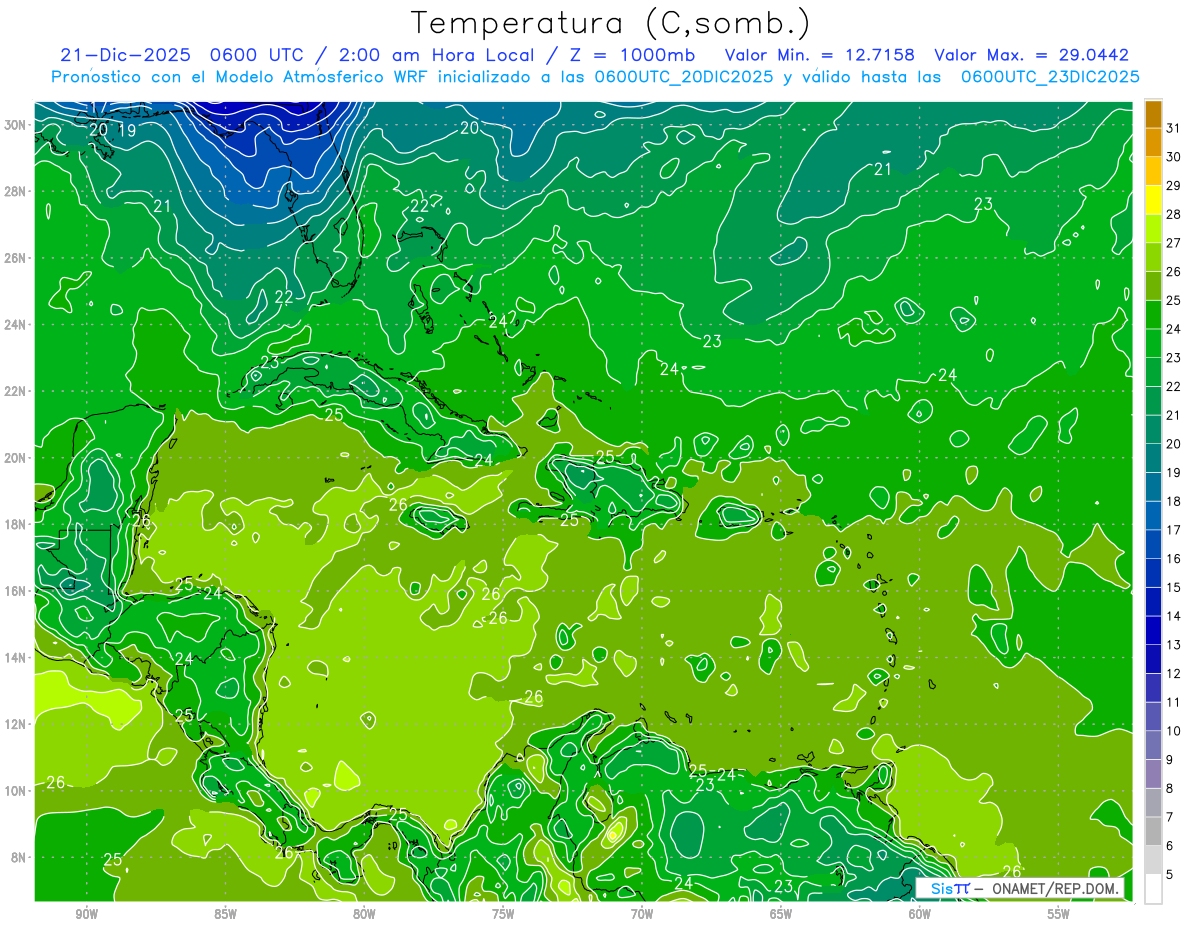Select initialization time '0600UTC_20DIC2025'
The image size is (1200, 927).
684,77
